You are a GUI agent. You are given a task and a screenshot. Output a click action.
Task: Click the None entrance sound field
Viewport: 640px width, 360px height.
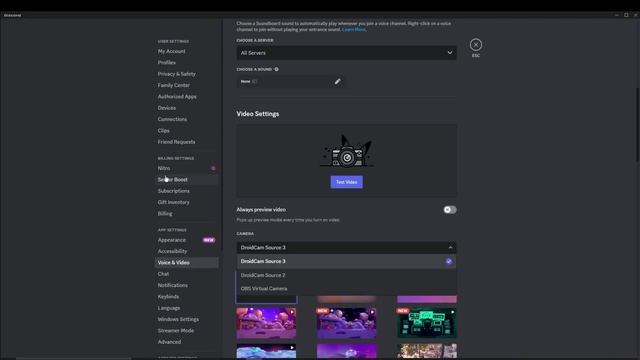(290, 82)
